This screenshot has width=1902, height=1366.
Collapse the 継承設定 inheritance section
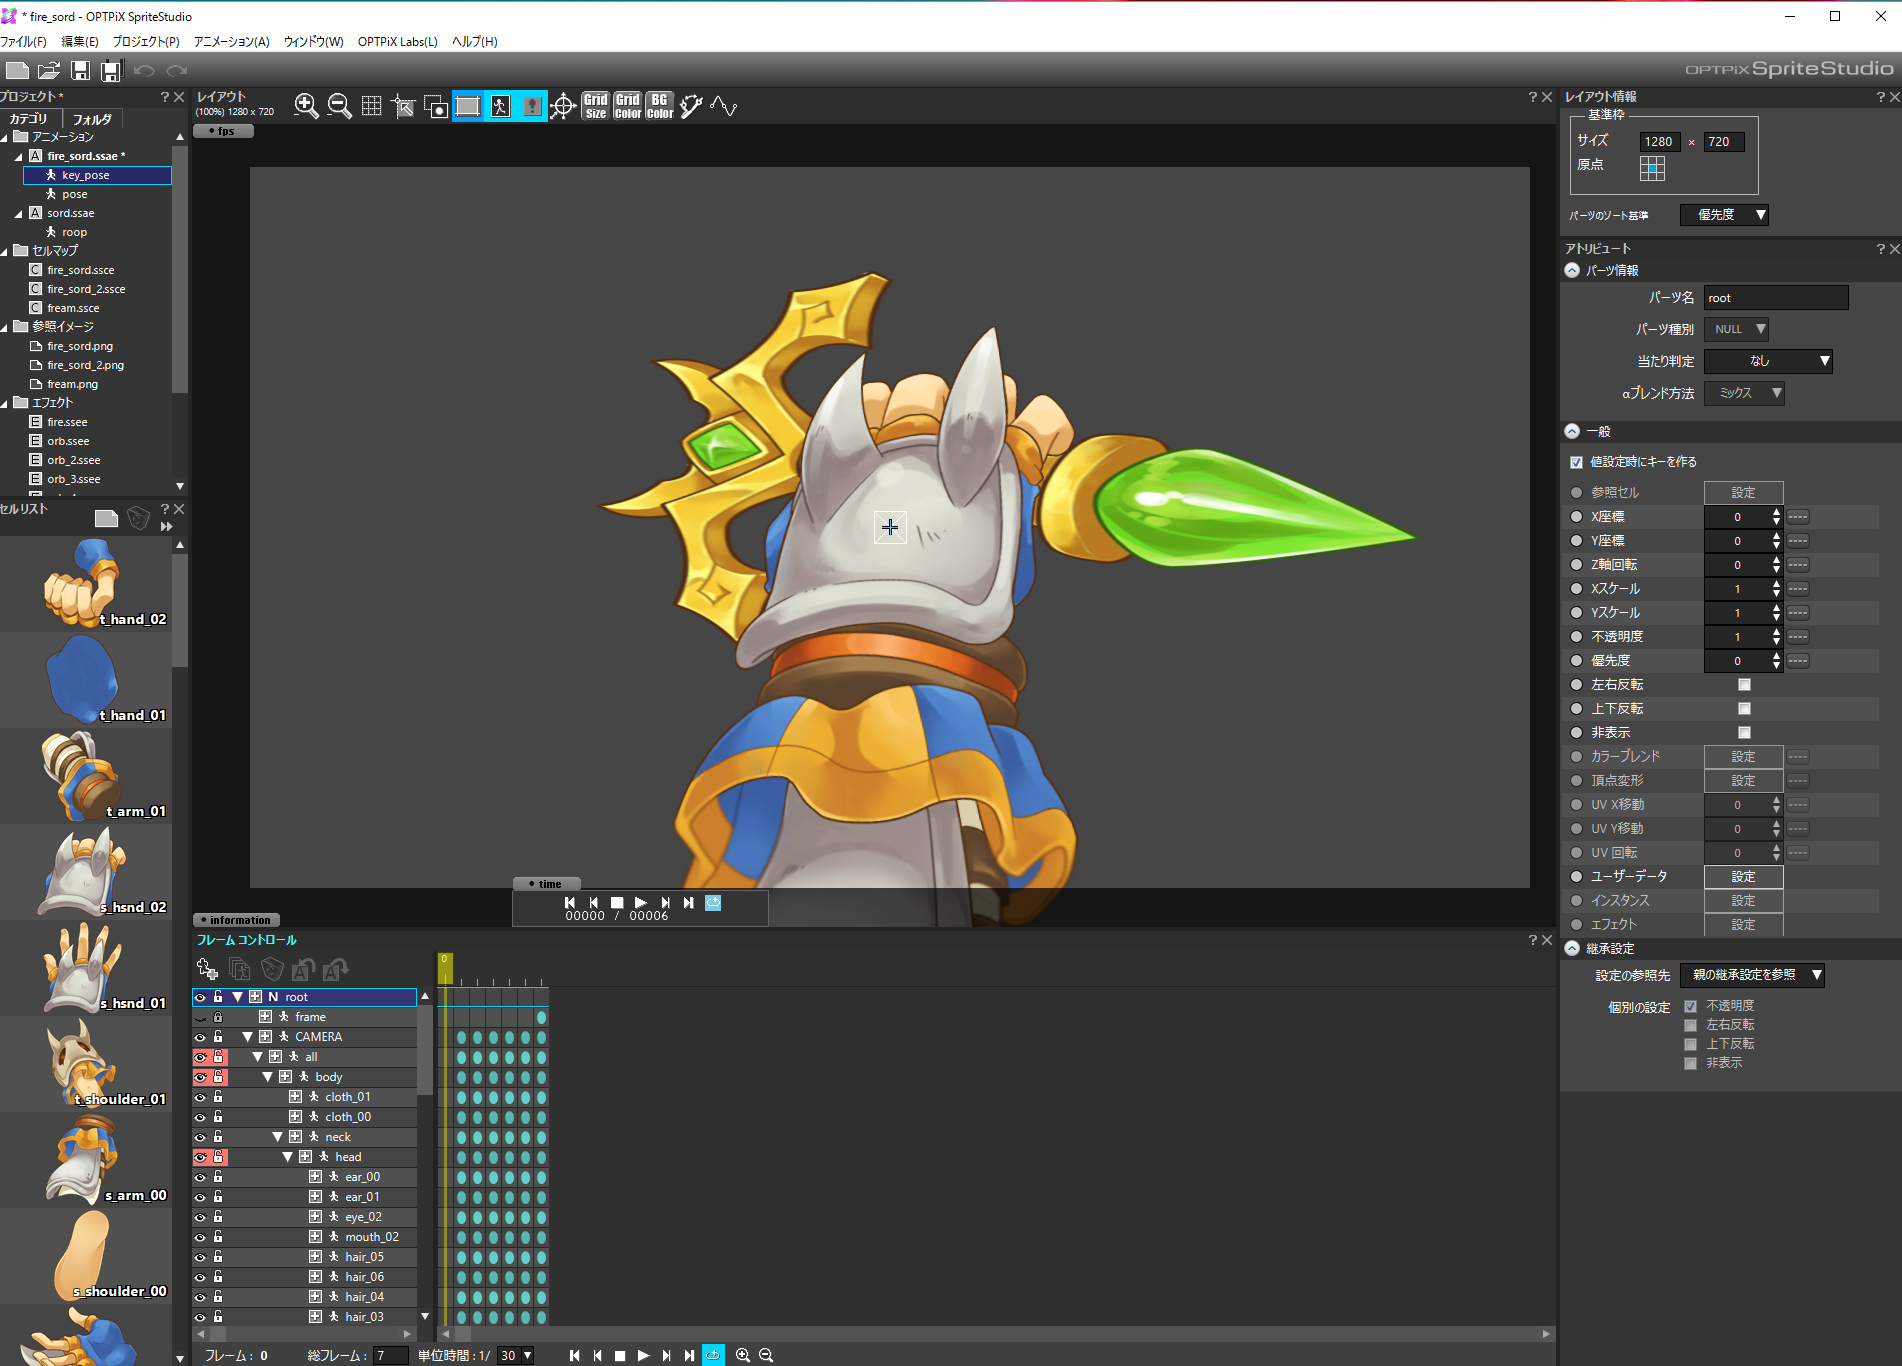point(1572,948)
